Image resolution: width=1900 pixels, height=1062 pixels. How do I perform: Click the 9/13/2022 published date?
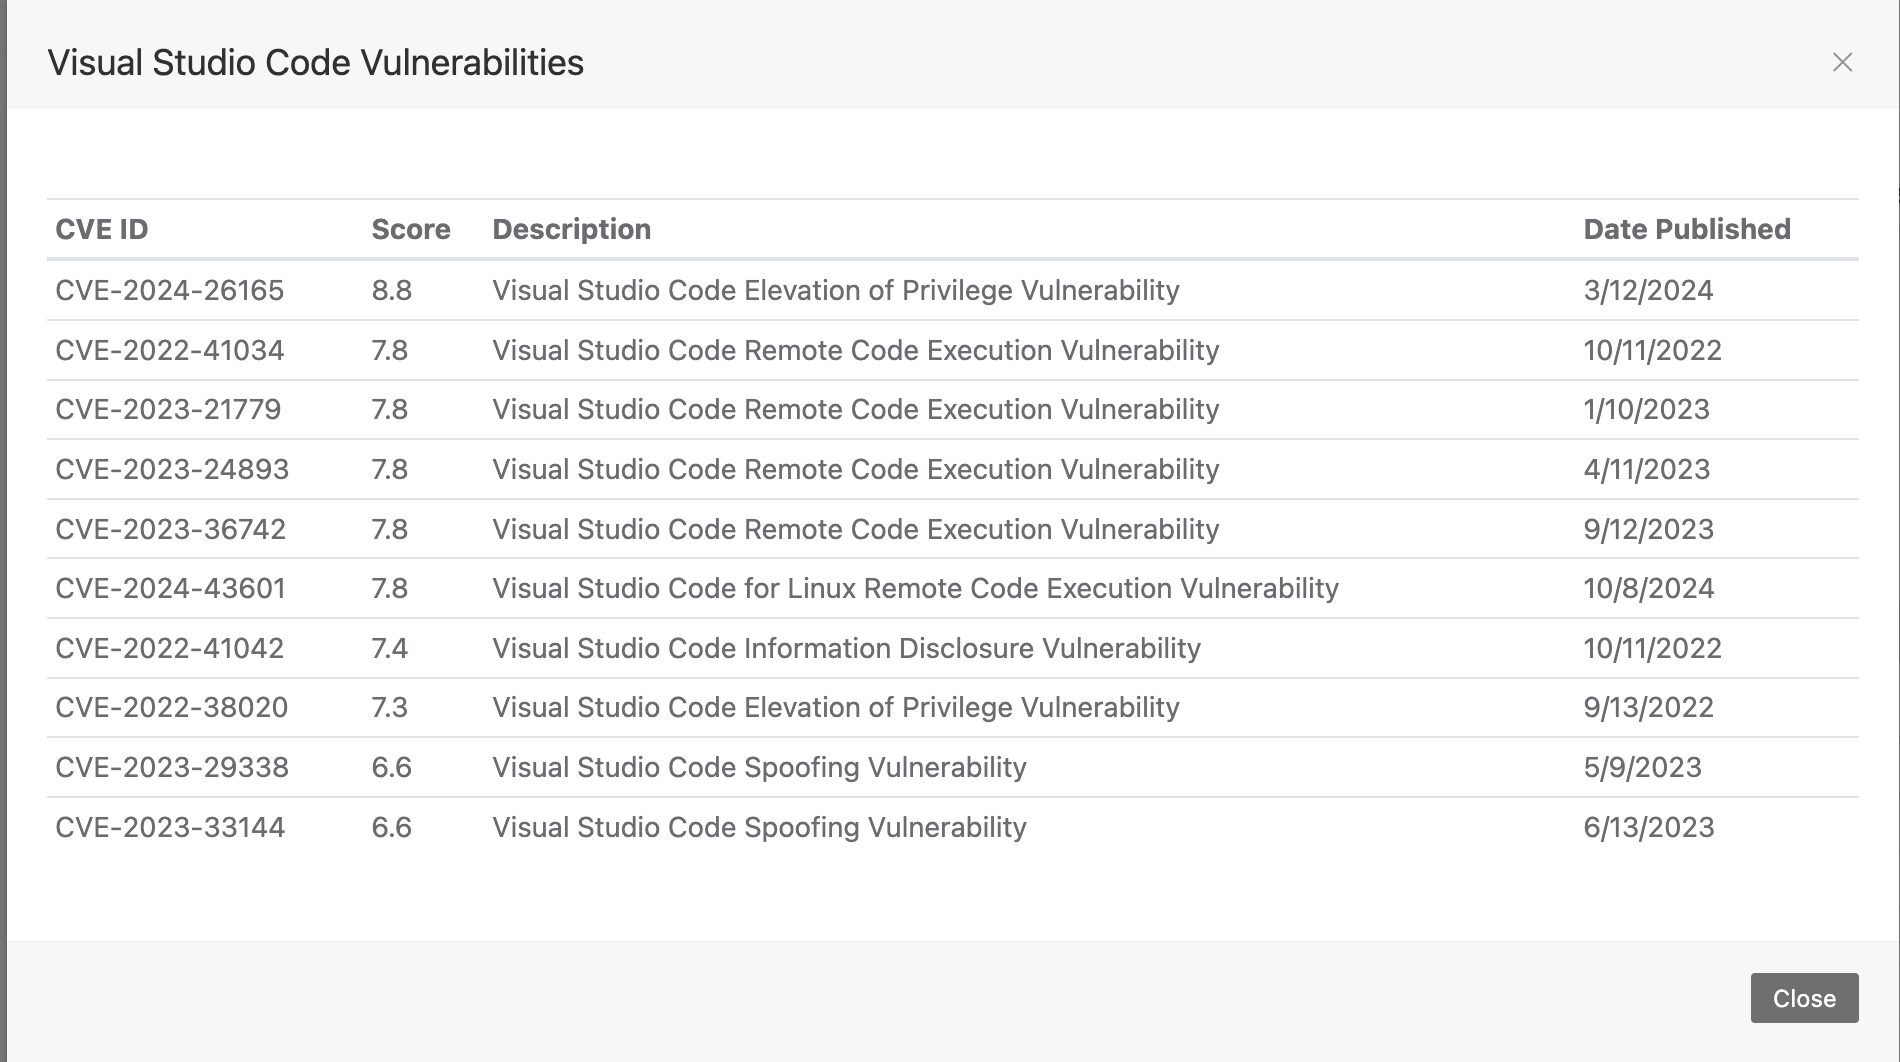tap(1648, 707)
